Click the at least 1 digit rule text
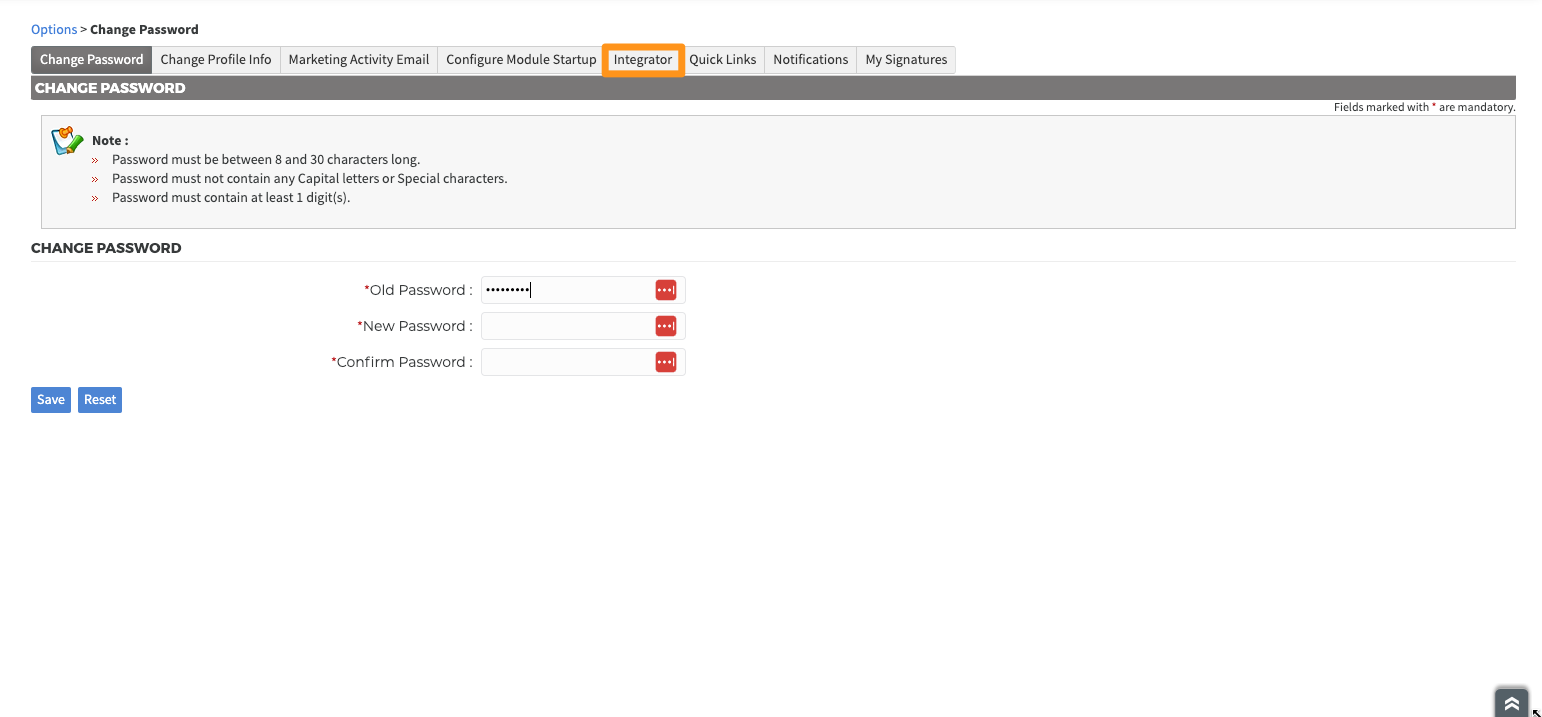 point(231,198)
